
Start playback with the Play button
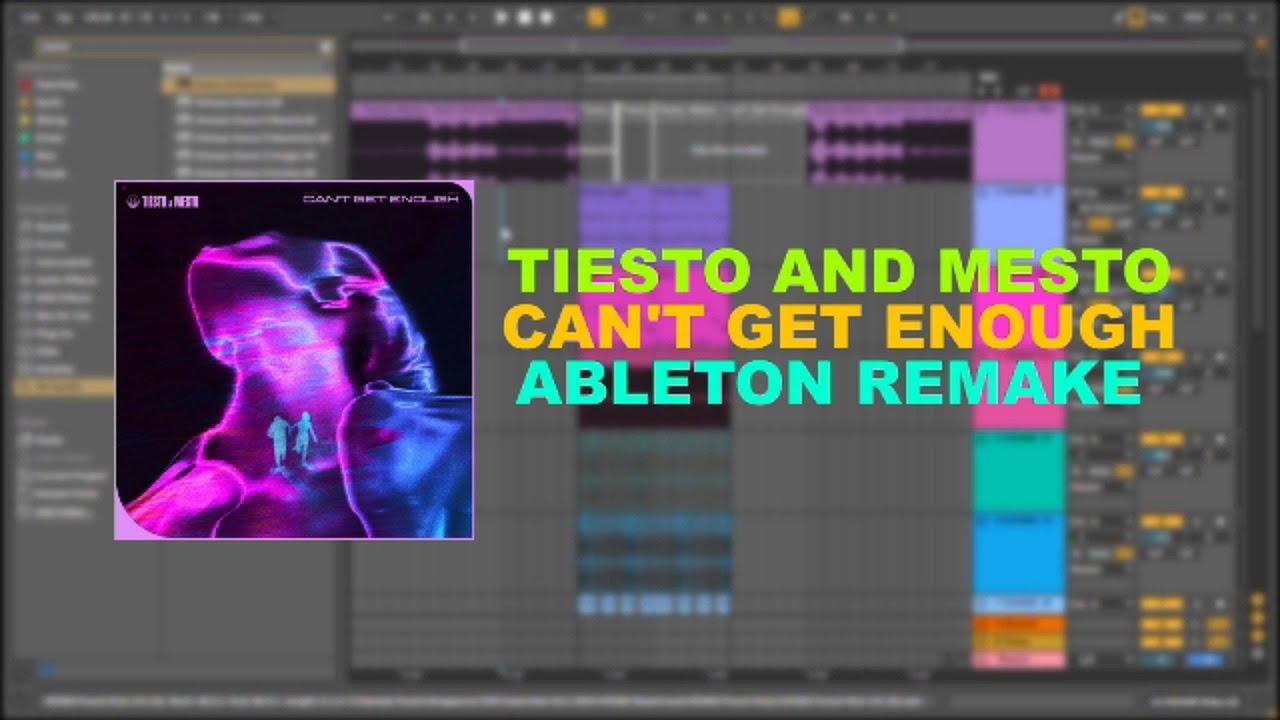coord(502,17)
